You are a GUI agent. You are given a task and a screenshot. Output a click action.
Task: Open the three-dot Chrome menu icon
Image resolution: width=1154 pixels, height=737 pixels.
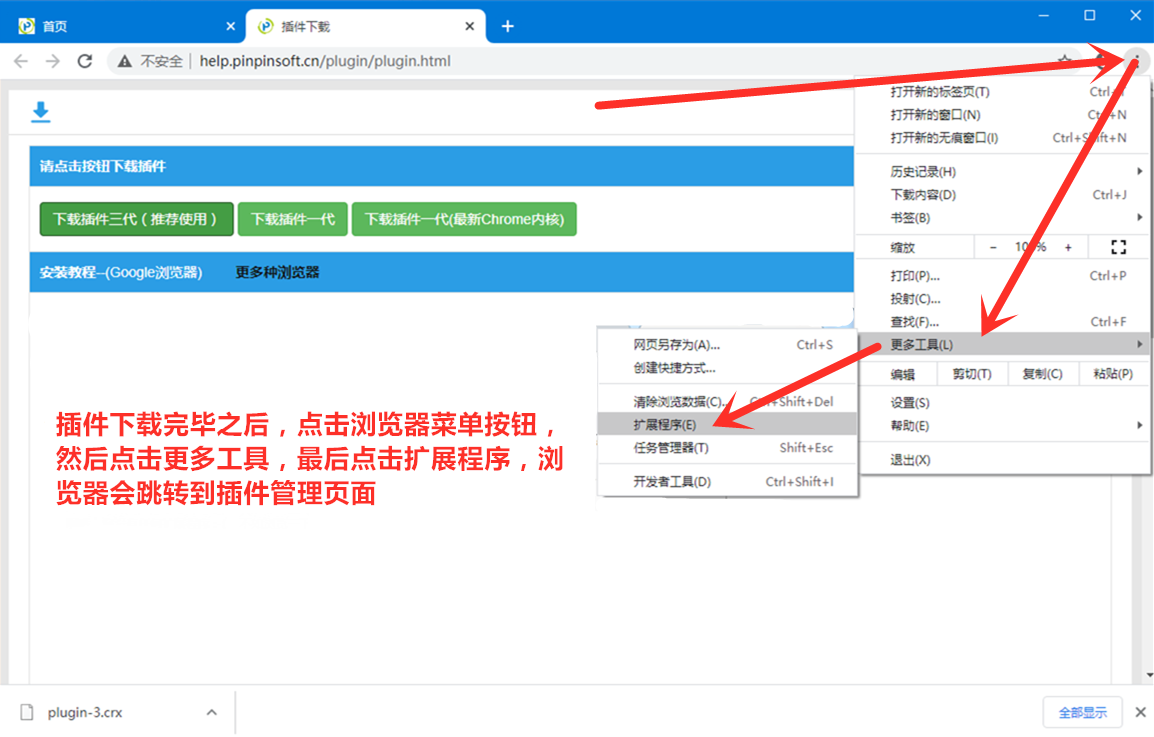click(1135, 61)
